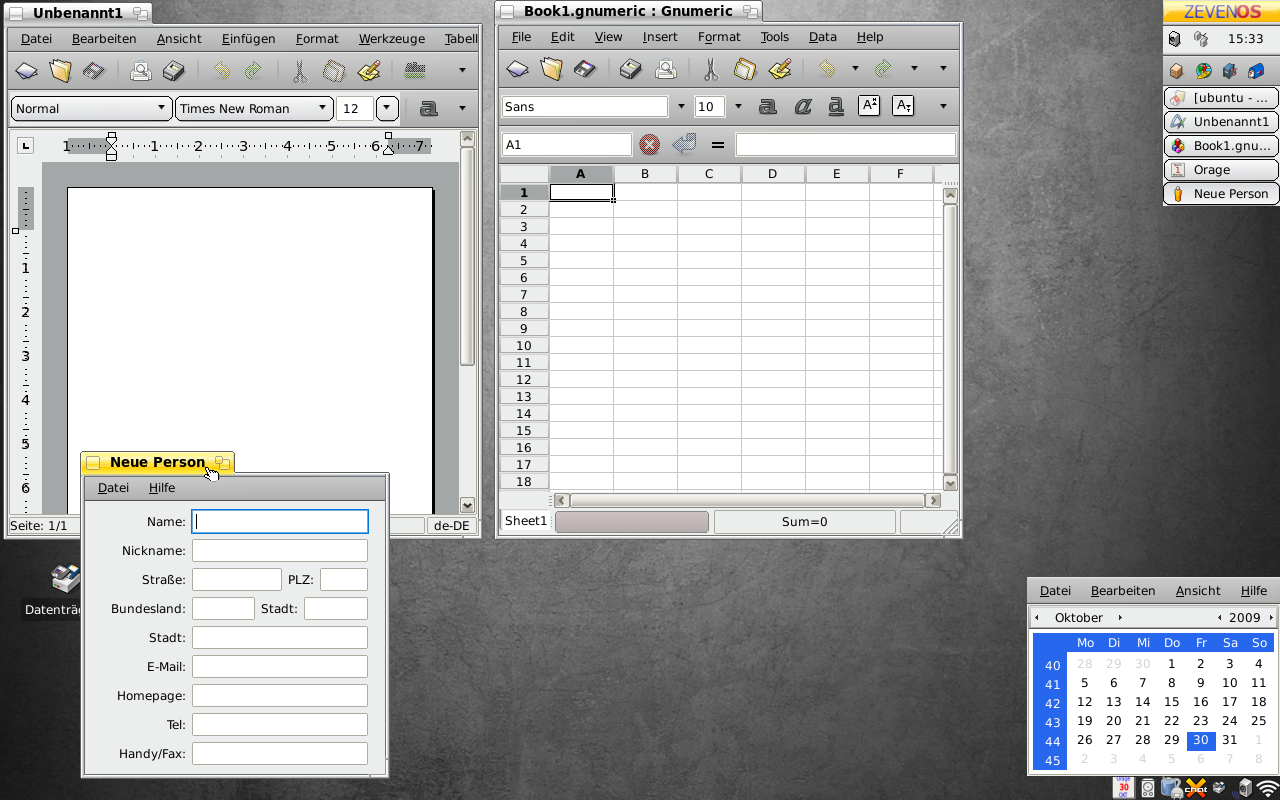This screenshot has height=800, width=1280.
Task: Select the Sheet1 tab in Gnumeric
Action: tap(526, 521)
